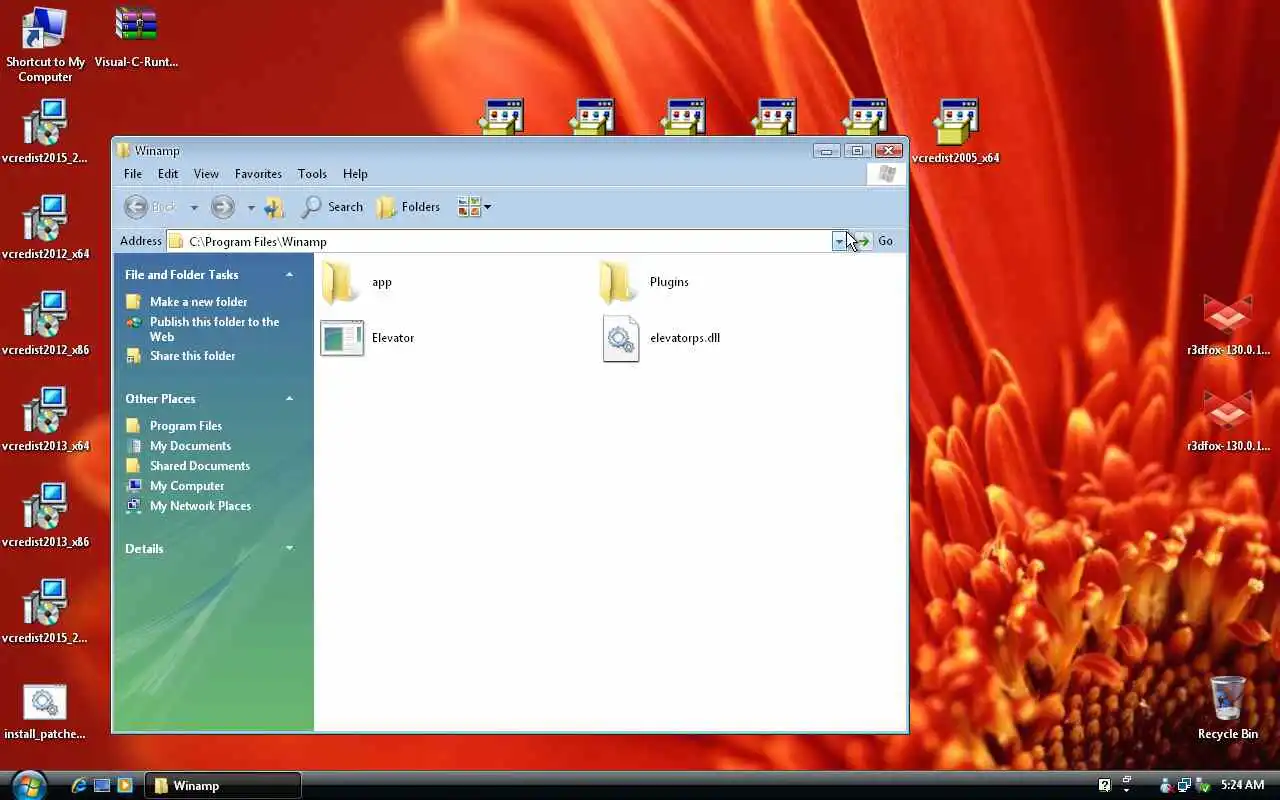Image resolution: width=1280 pixels, height=800 pixels.
Task: Open the Help menu
Action: pos(355,174)
